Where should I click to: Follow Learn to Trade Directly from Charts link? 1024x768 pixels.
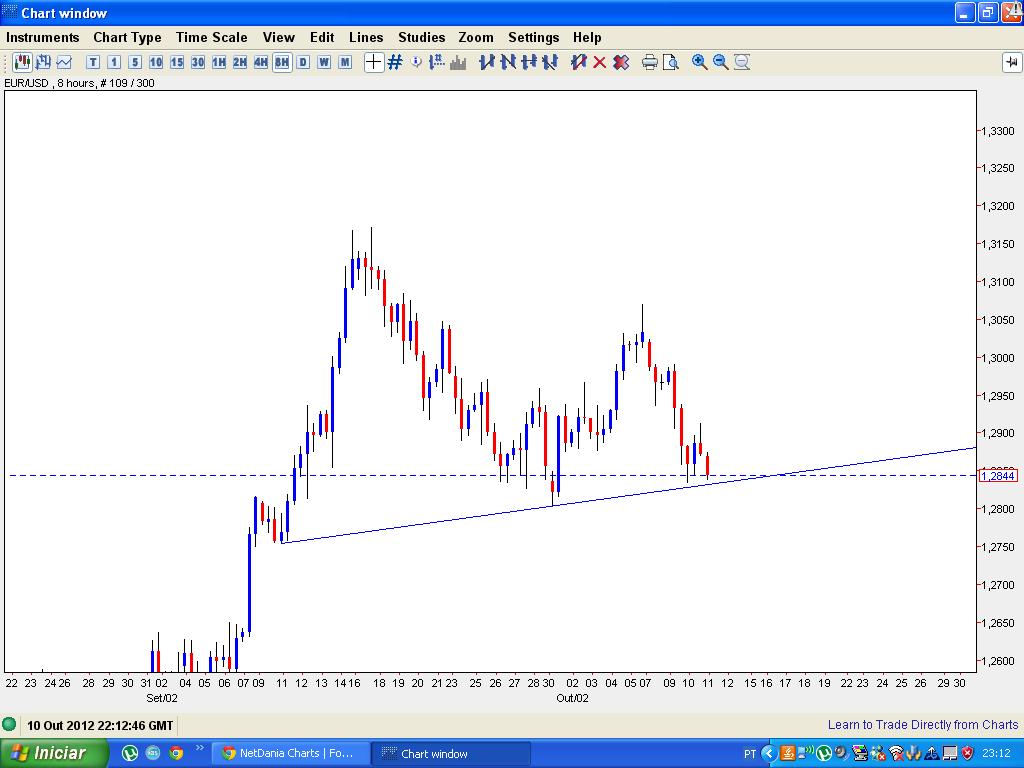[923, 725]
